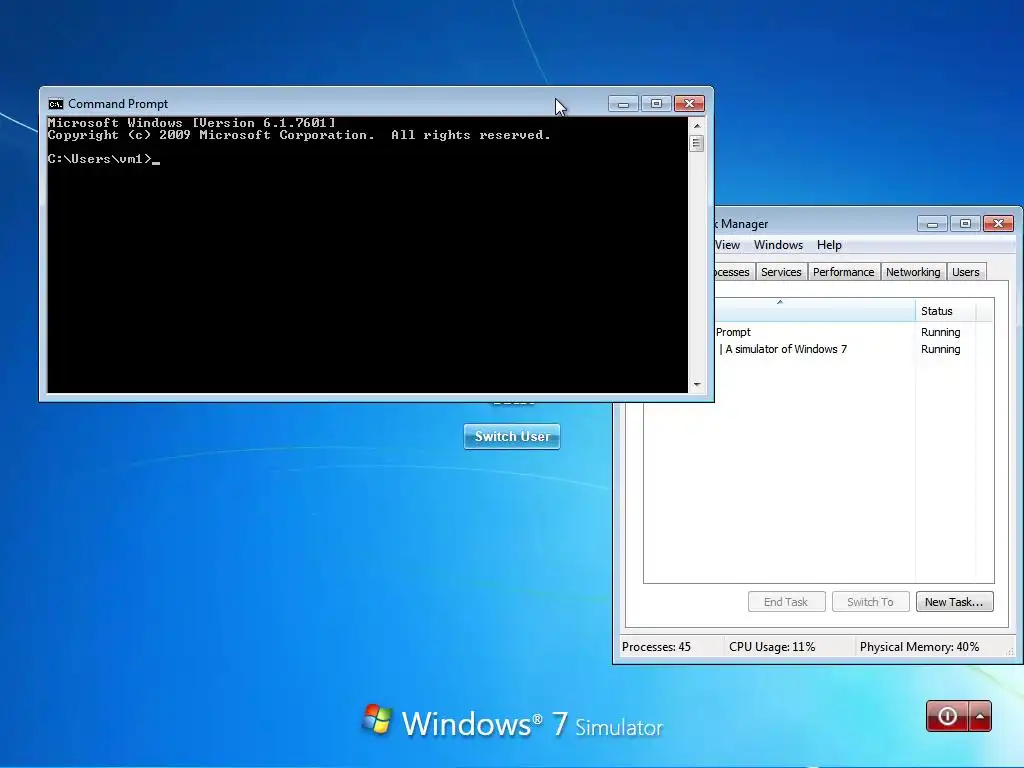Screen dimensions: 1024x768
Task: Click the Switch To button
Action: [x=871, y=601]
